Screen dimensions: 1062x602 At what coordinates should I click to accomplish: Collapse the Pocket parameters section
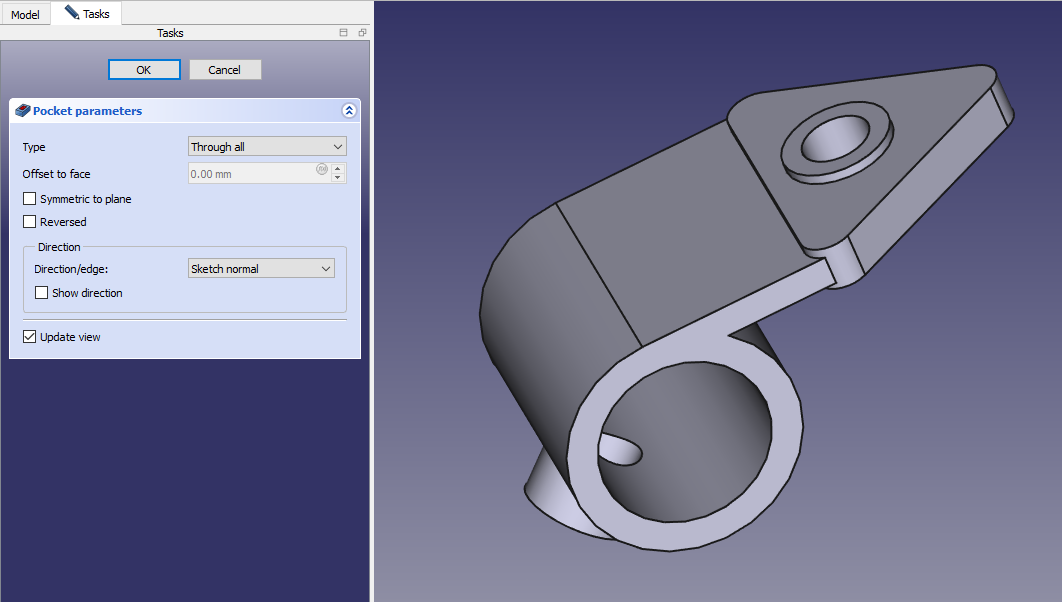coord(349,110)
